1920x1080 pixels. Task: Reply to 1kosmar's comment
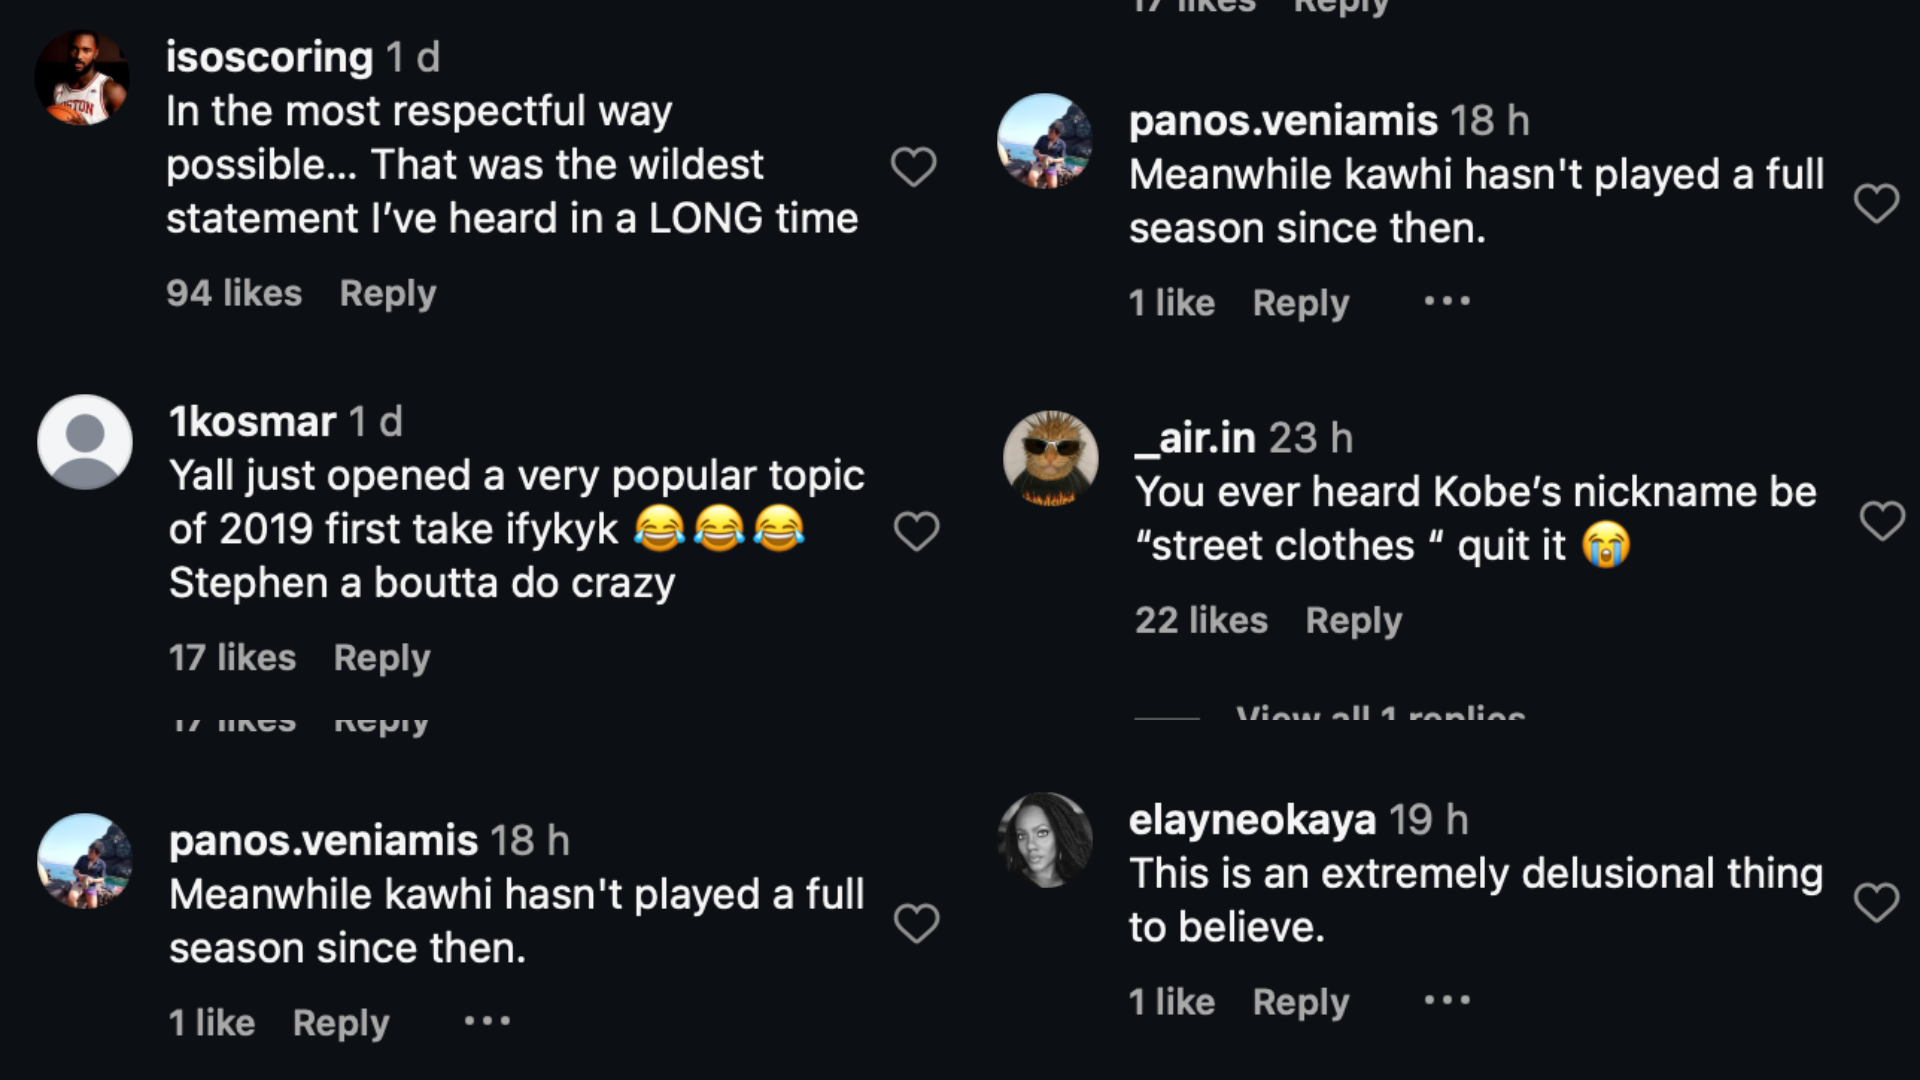[382, 658]
